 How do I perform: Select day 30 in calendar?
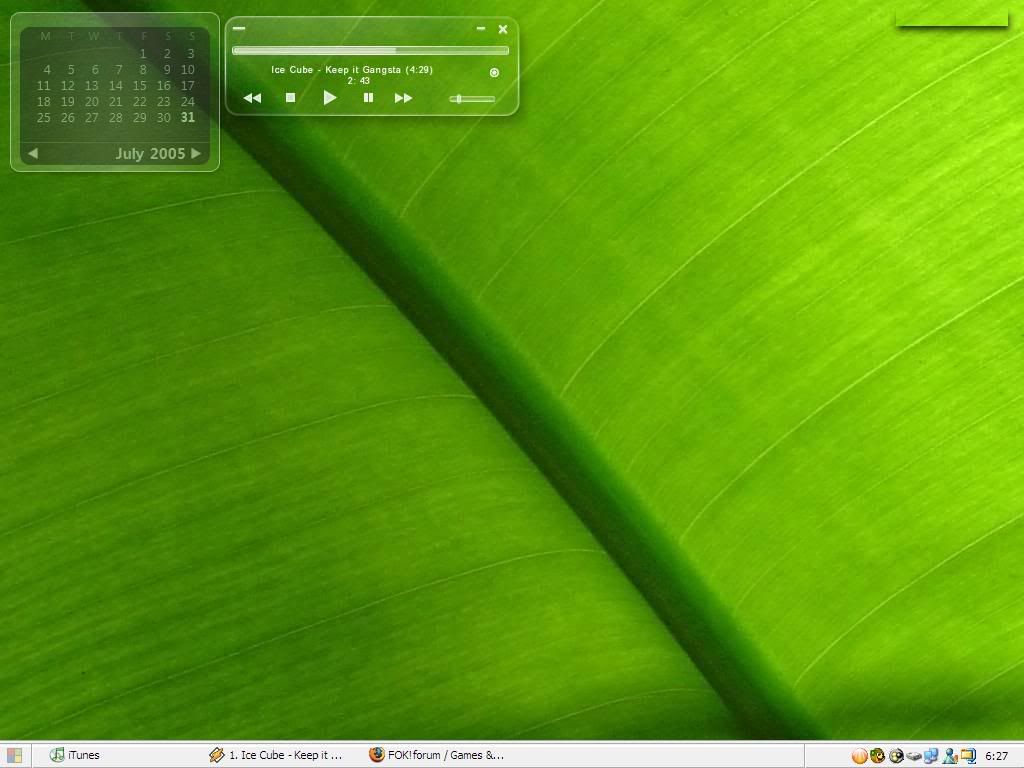pos(164,118)
